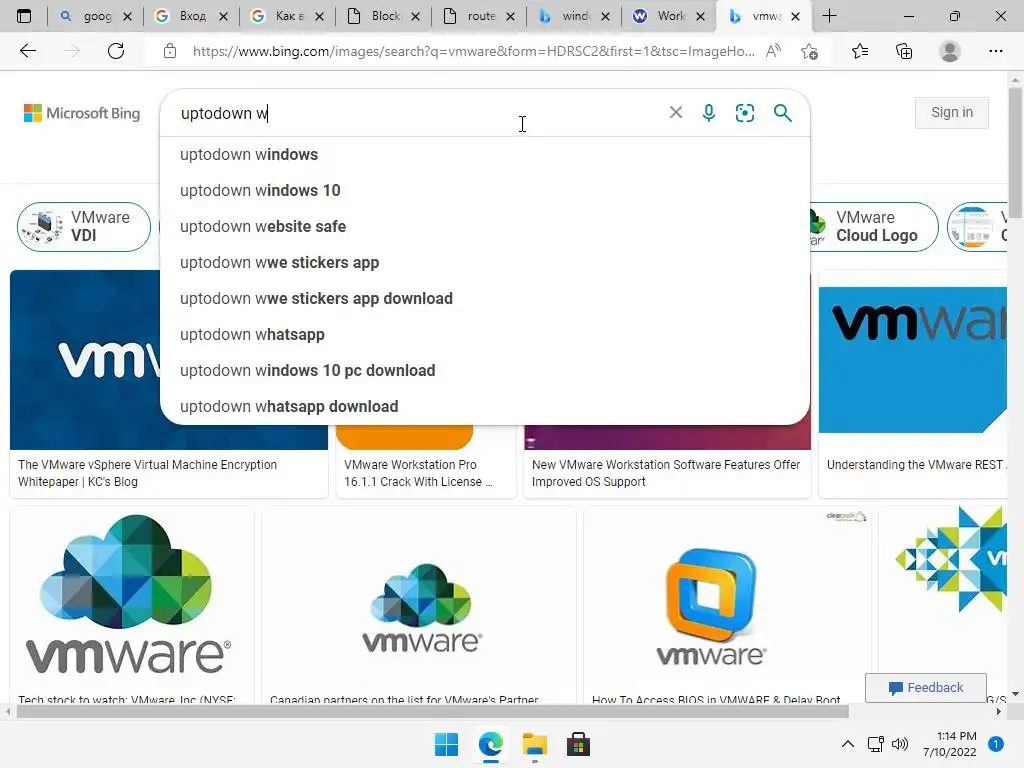Screen dimensions: 1024x768
Task: Click the Sign in button
Action: (x=952, y=112)
